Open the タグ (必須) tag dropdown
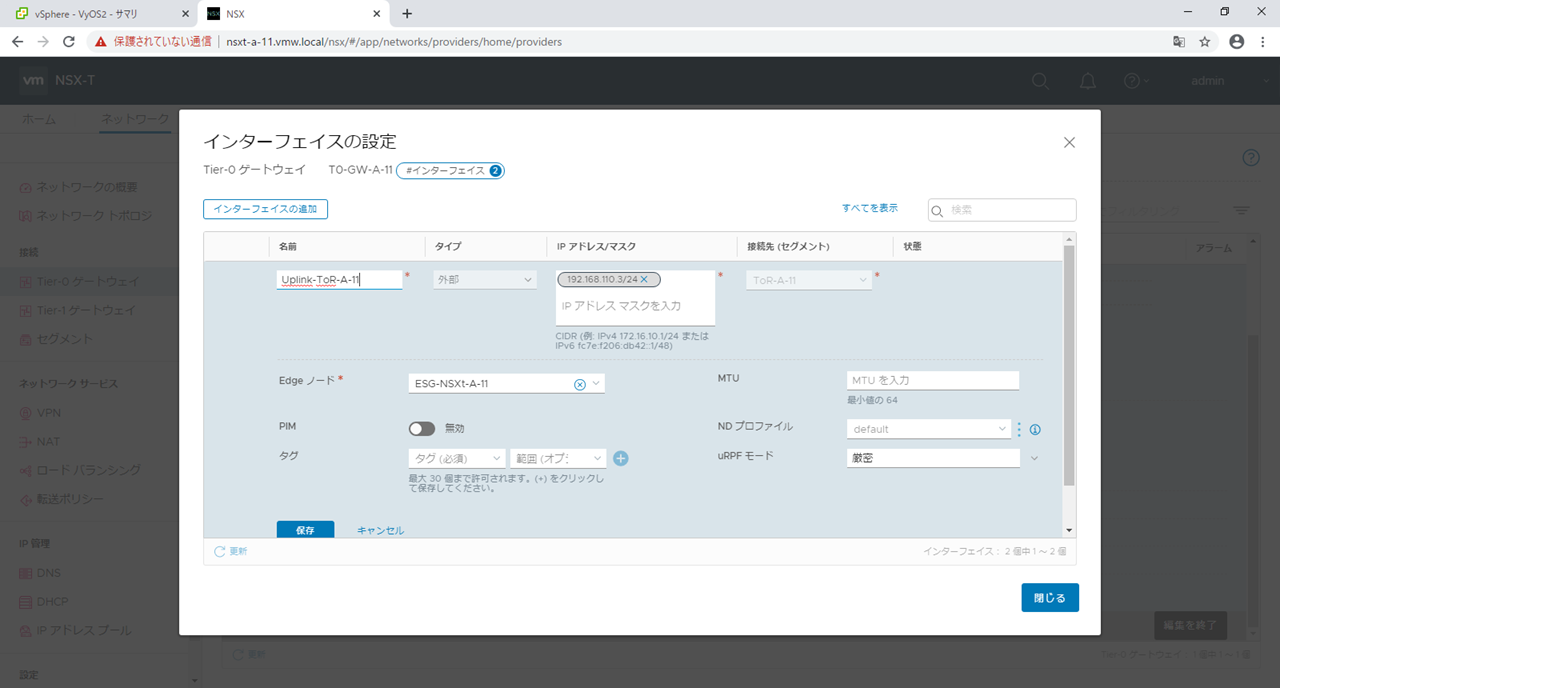 pyautogui.click(x=457, y=458)
